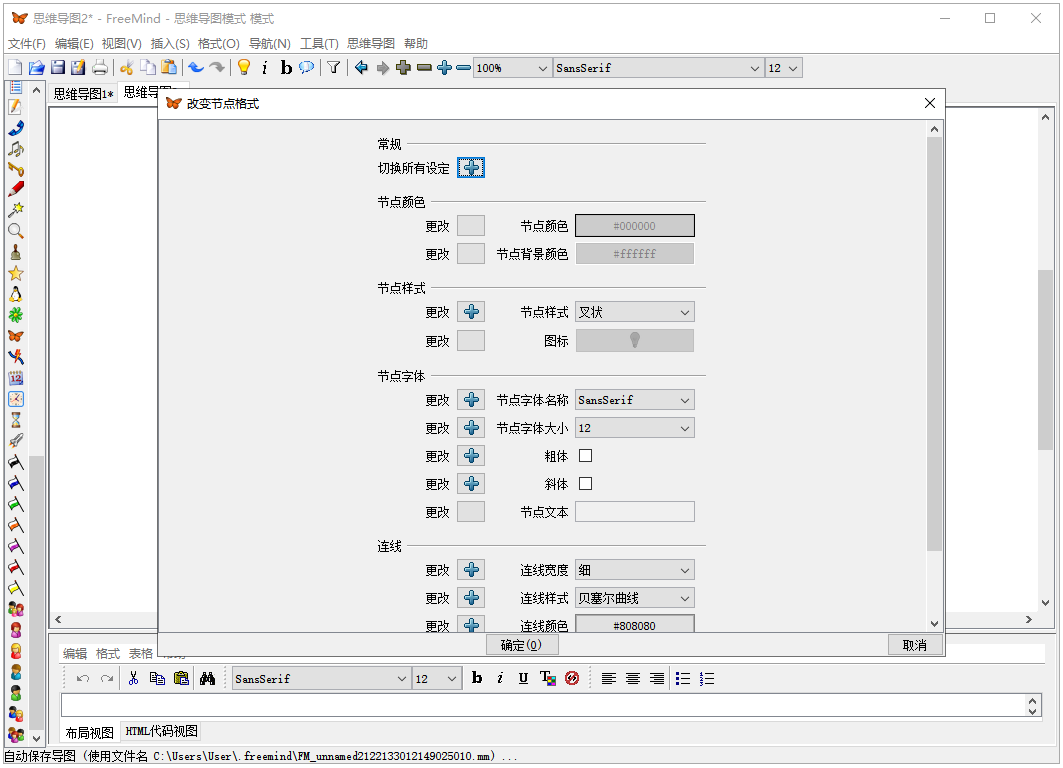The image size is (1063, 768).
Task: Click the 连线颜色 swatch showing #808080
Action: click(x=634, y=626)
